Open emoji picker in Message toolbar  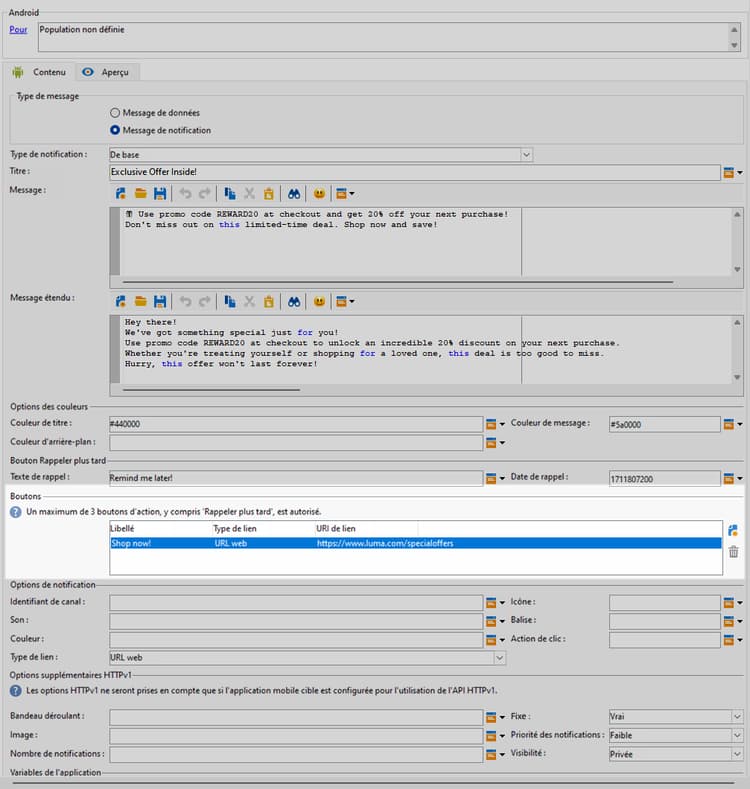click(319, 194)
